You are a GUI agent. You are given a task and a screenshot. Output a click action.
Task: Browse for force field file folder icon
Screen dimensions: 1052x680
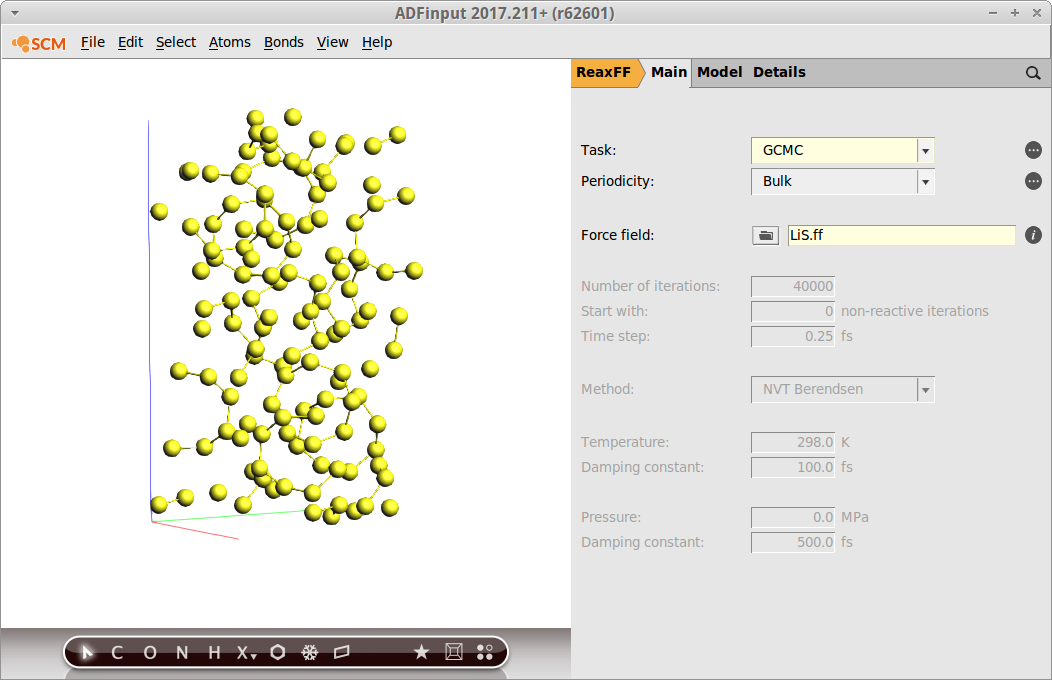click(x=766, y=235)
